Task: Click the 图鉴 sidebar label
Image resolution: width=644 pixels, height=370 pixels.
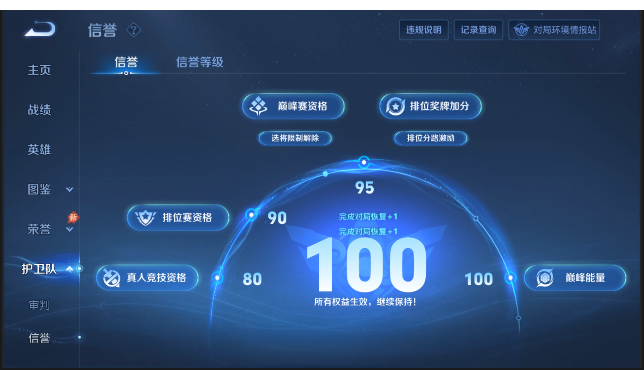Action: (x=39, y=189)
